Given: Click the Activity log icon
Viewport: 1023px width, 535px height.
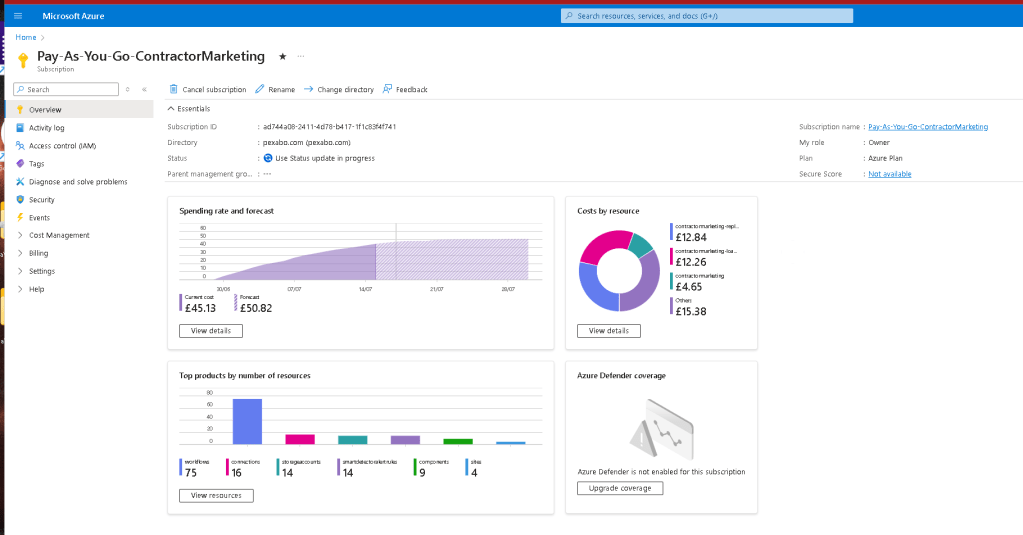Looking at the screenshot, I should coord(20,128).
